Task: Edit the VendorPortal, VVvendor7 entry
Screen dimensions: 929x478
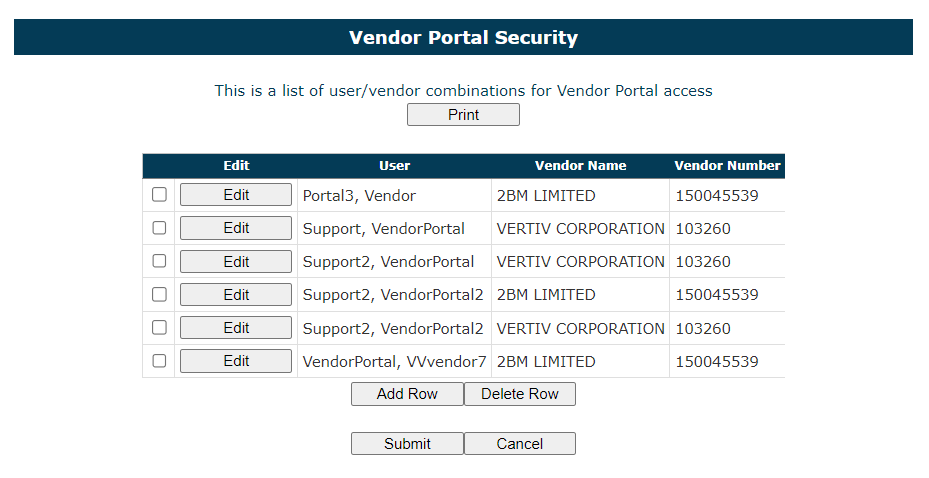Action: pyautogui.click(x=236, y=361)
